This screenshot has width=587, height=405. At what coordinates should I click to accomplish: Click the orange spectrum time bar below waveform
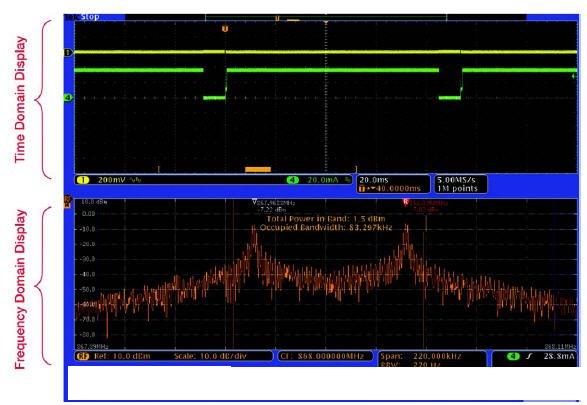[258, 170]
